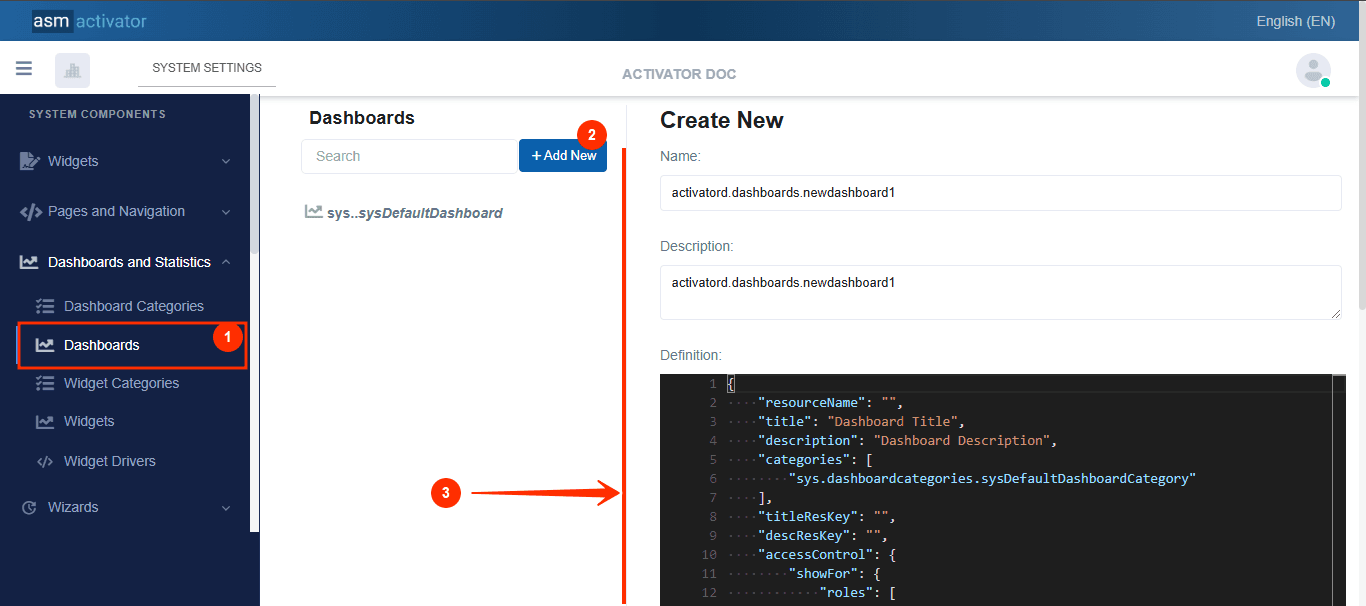This screenshot has width=1366, height=606.
Task: Click the chart icon button beside hamburger
Action: [x=72, y=70]
